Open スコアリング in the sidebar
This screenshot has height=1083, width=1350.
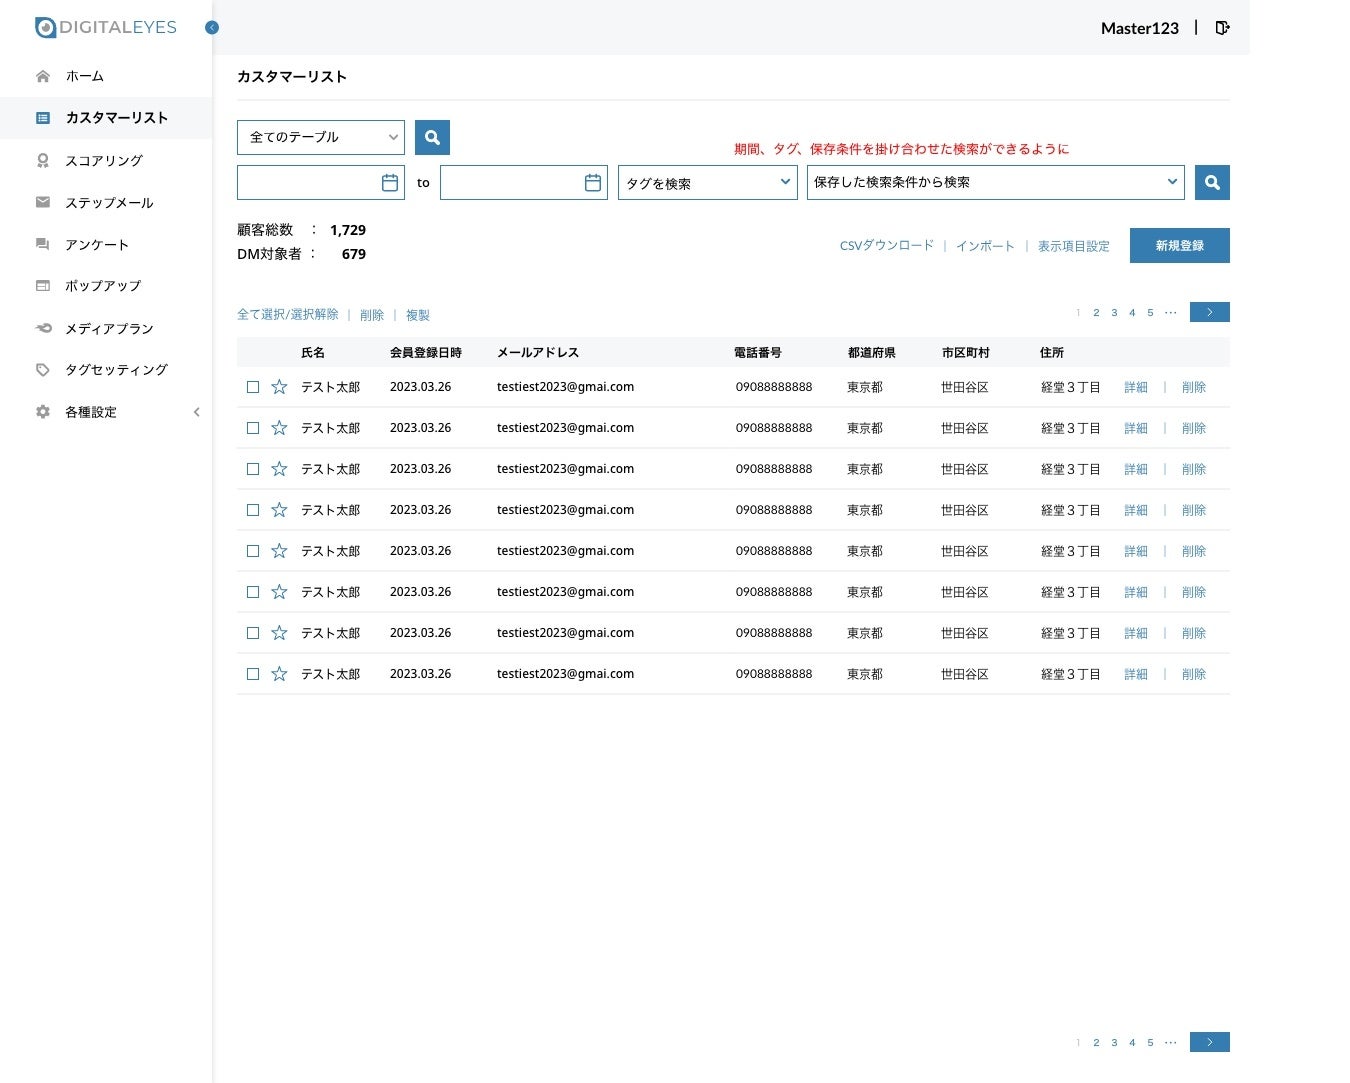click(104, 161)
